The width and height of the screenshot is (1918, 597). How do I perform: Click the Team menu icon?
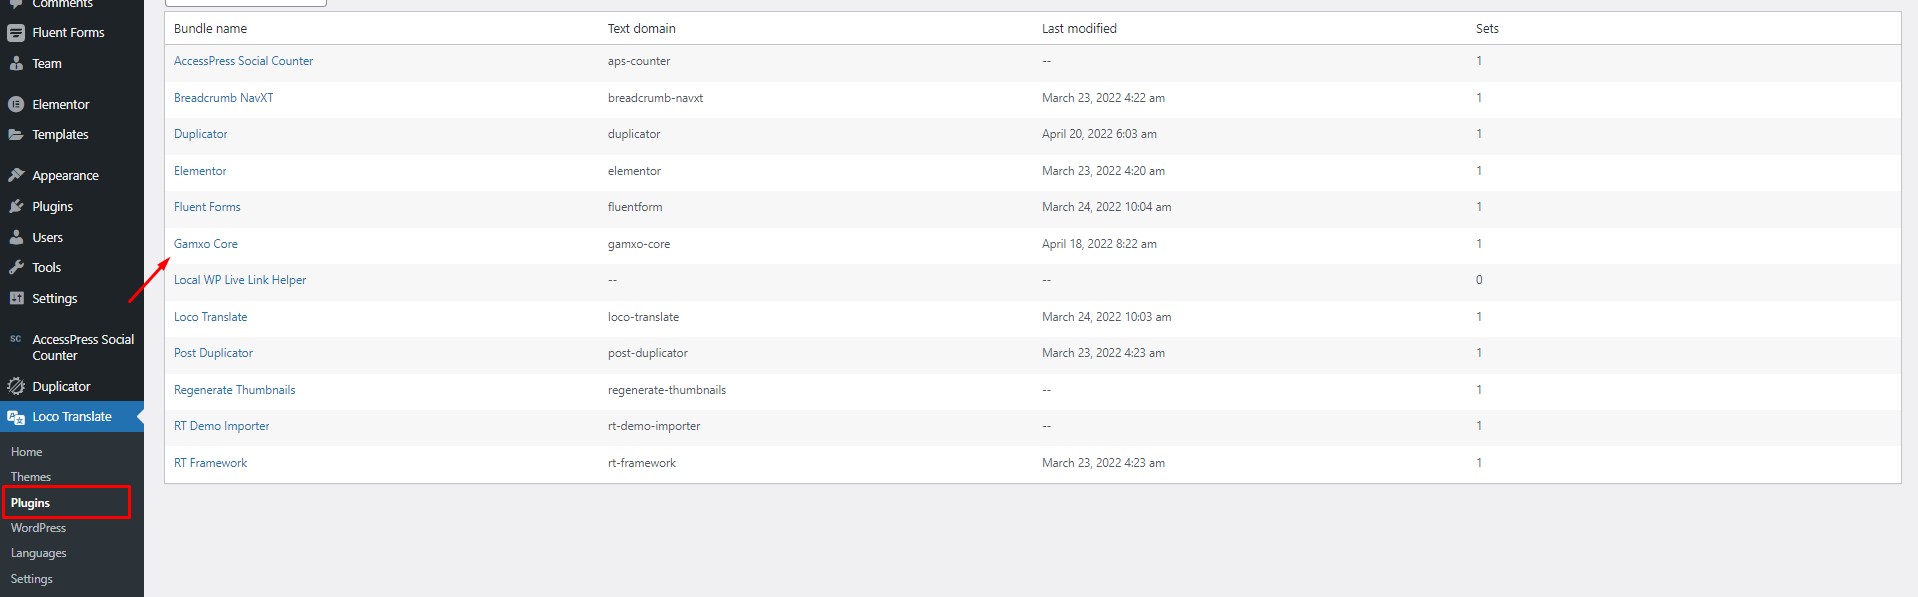coord(16,63)
